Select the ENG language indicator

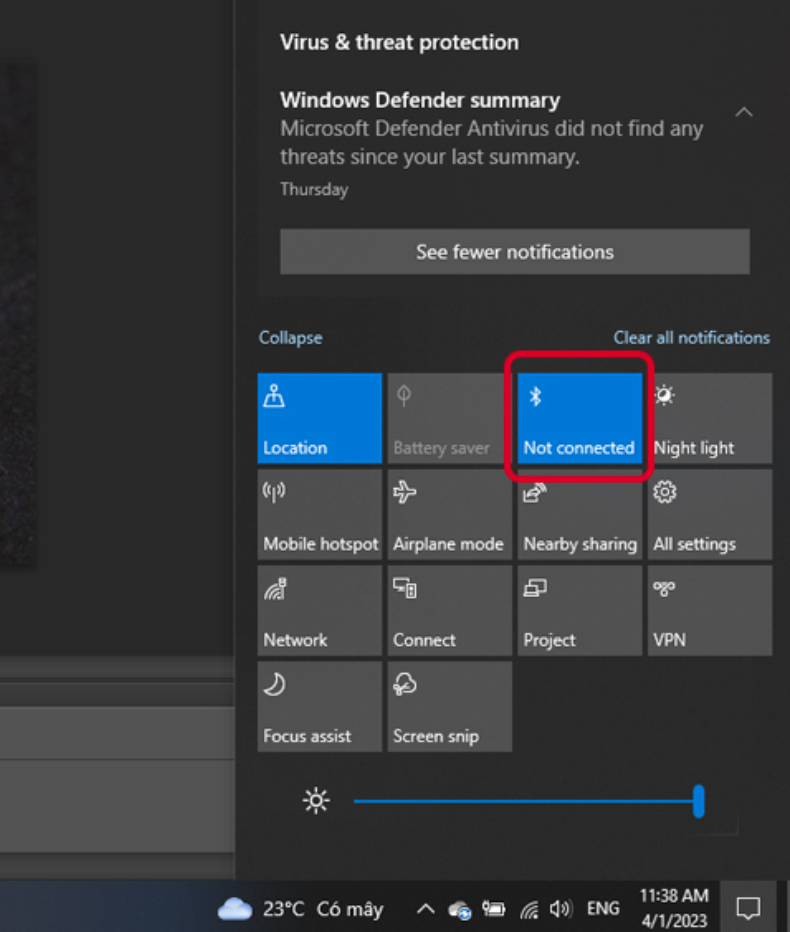click(602, 909)
